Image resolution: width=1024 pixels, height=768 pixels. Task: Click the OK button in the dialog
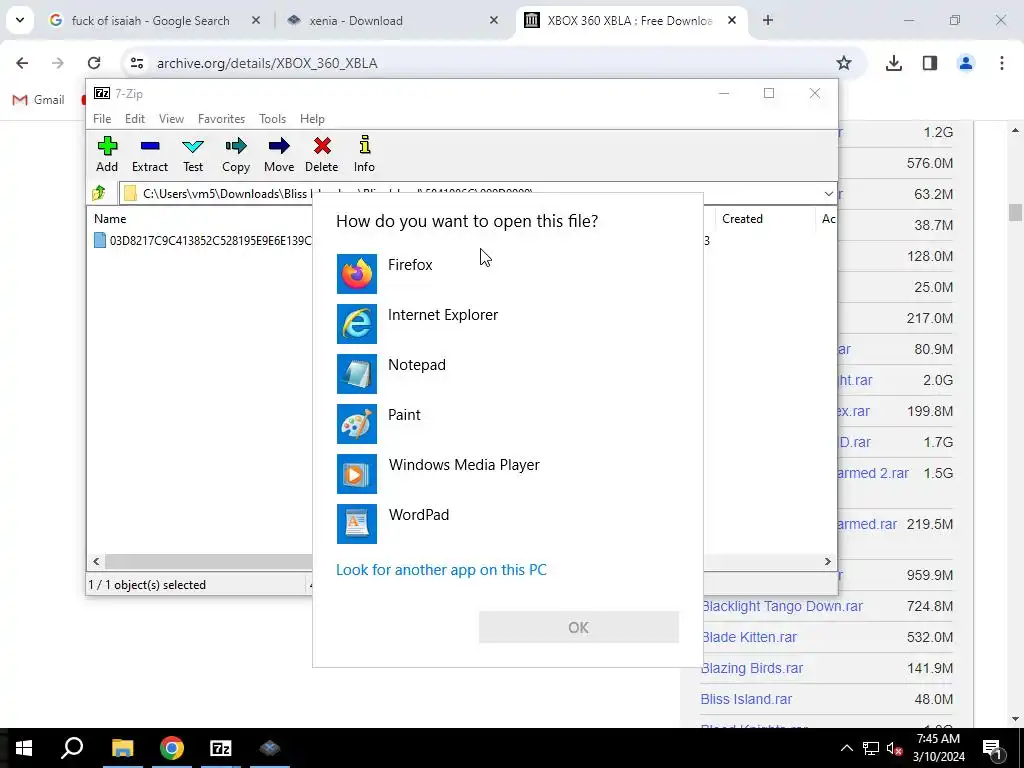point(579,628)
